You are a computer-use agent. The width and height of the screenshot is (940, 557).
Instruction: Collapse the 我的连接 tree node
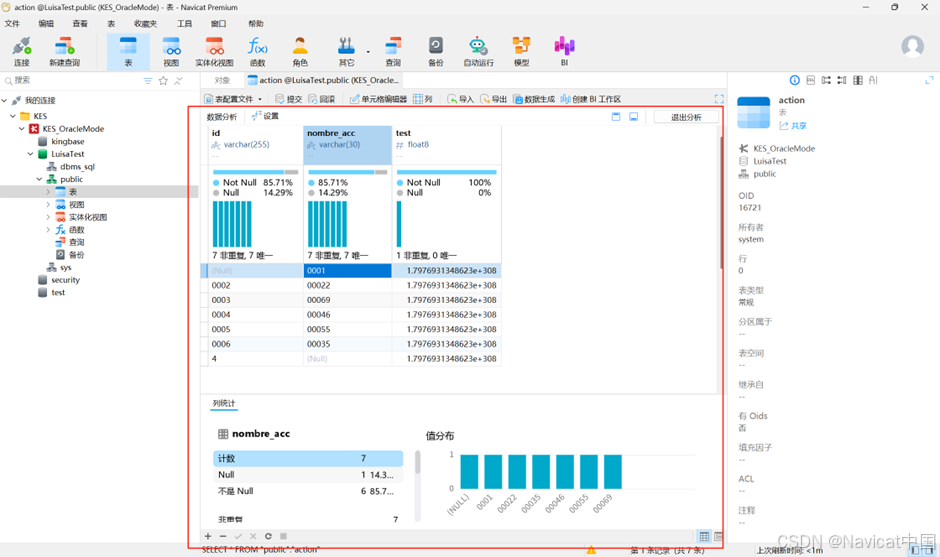(x=5, y=100)
